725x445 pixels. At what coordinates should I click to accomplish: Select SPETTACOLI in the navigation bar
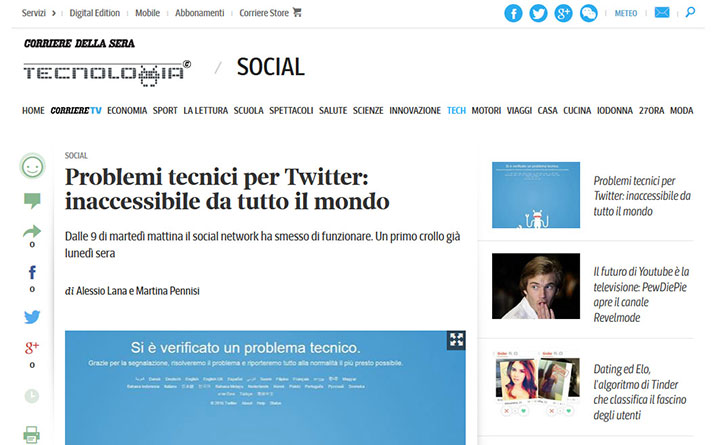291,111
